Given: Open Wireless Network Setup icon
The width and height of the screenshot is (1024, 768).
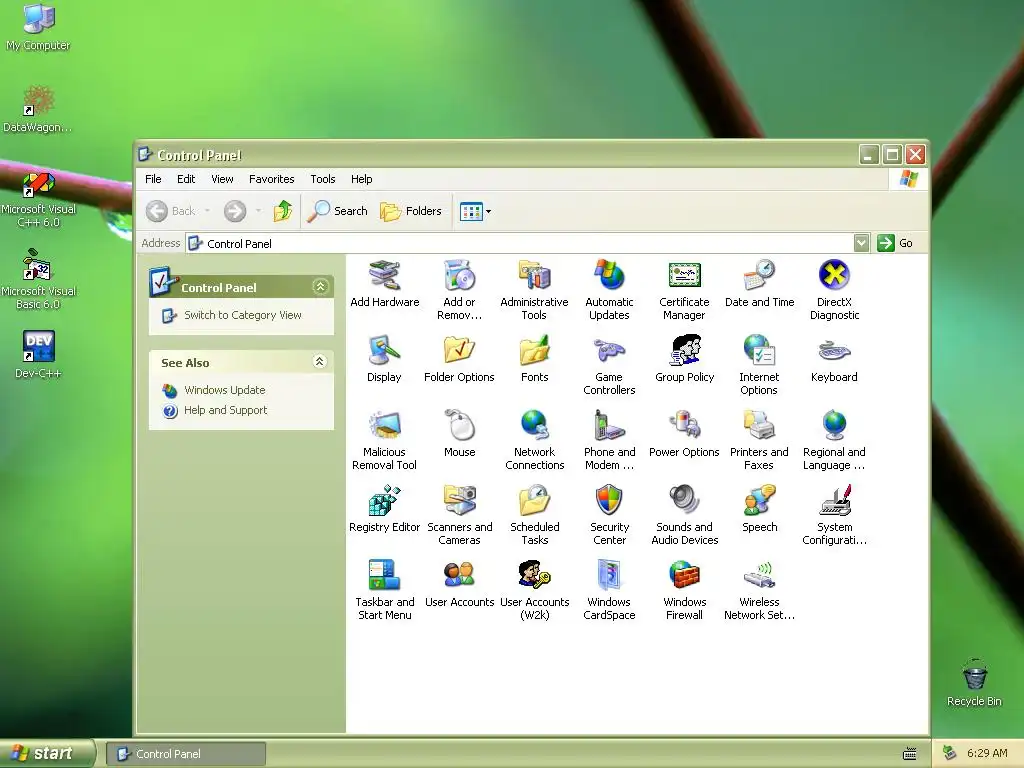Looking at the screenshot, I should click(x=760, y=576).
